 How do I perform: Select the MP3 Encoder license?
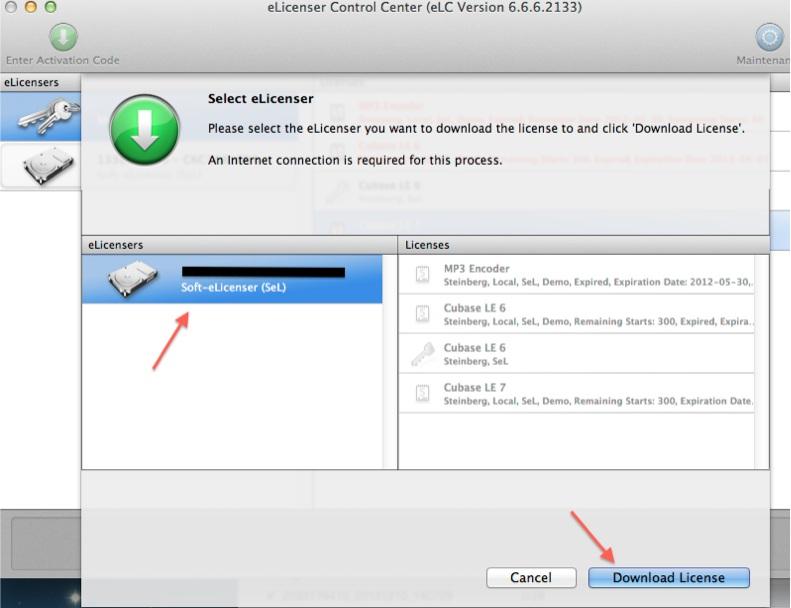coord(576,274)
